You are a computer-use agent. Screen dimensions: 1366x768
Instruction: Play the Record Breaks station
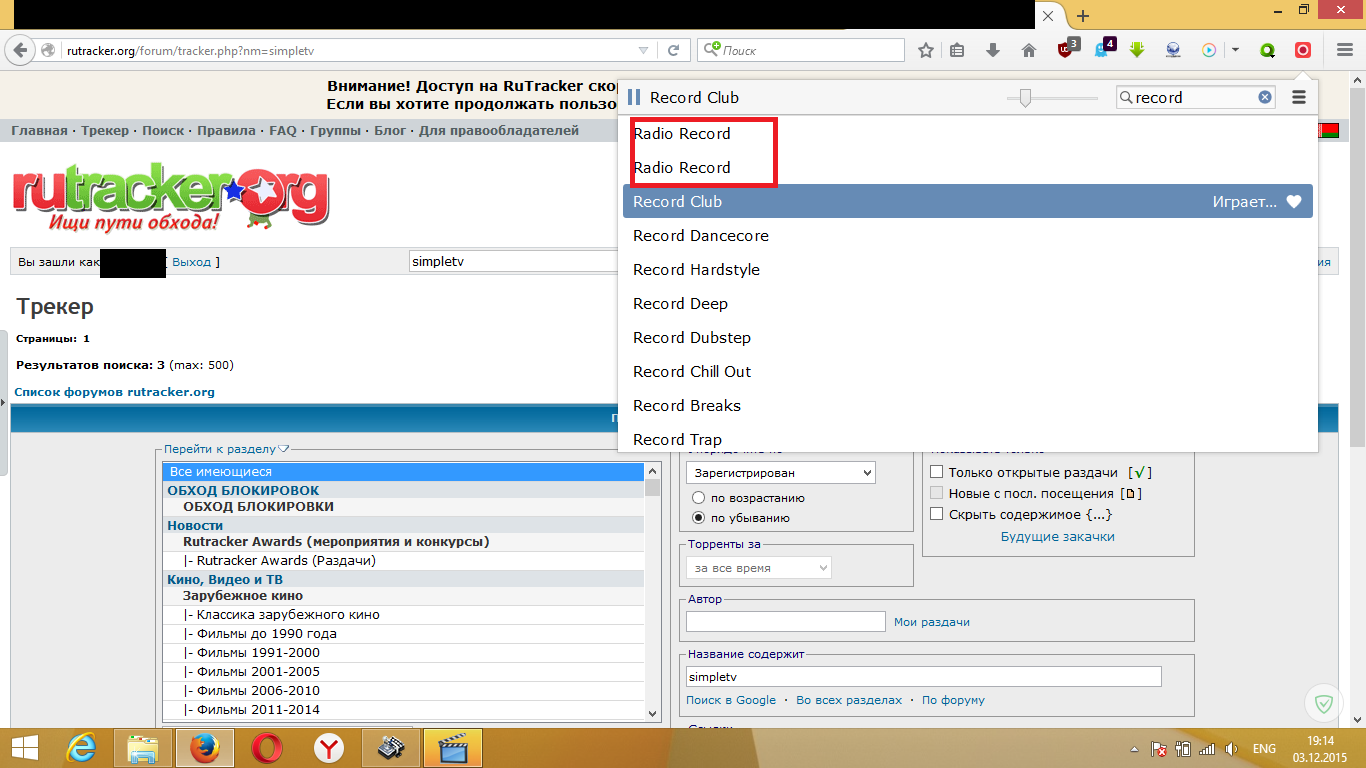pyautogui.click(x=967, y=406)
